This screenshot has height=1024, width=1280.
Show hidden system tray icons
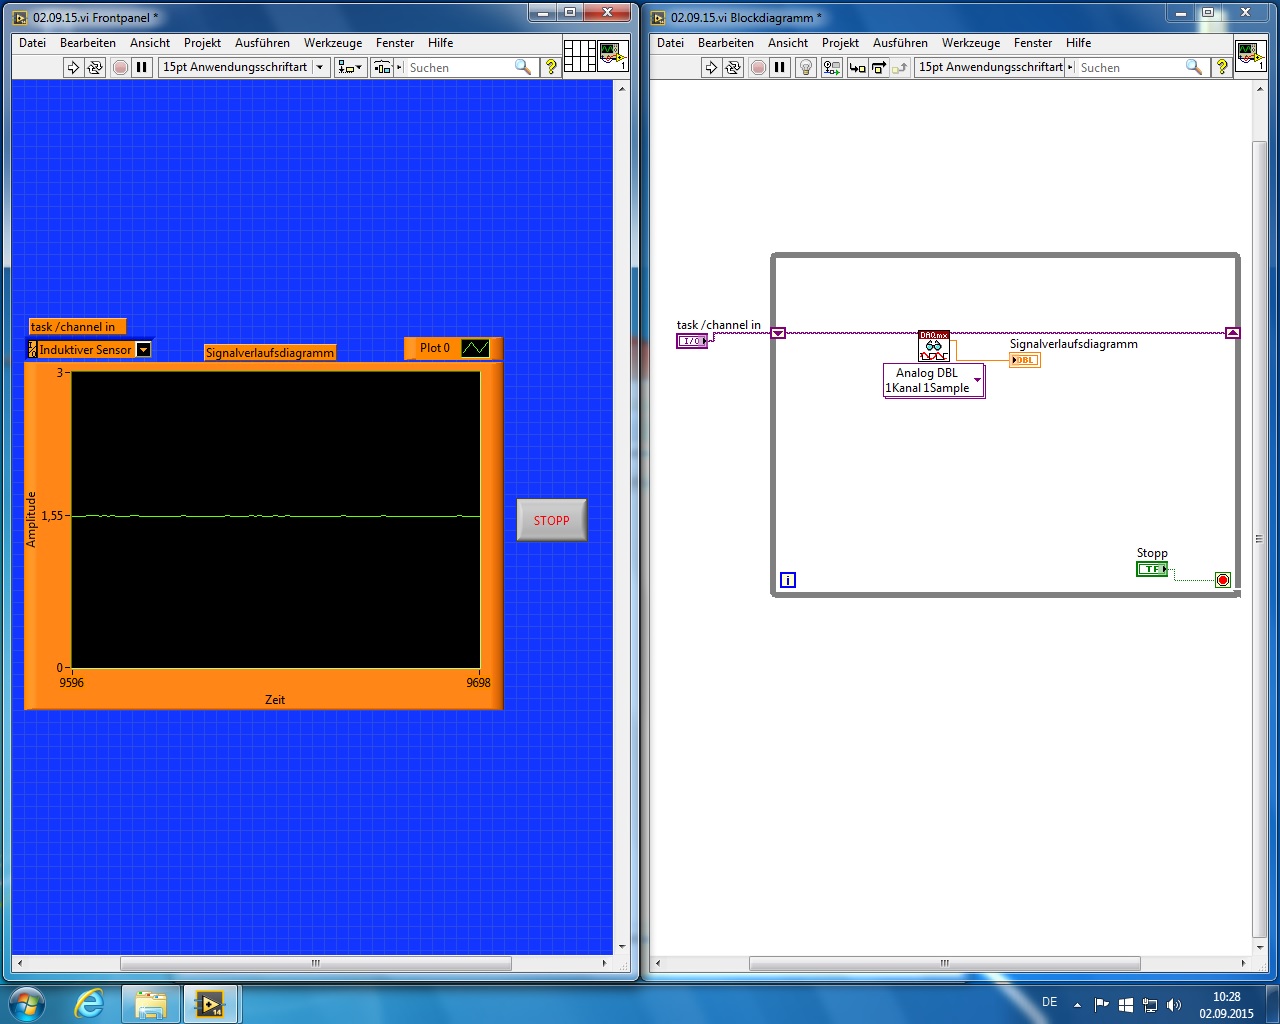tap(1077, 1005)
